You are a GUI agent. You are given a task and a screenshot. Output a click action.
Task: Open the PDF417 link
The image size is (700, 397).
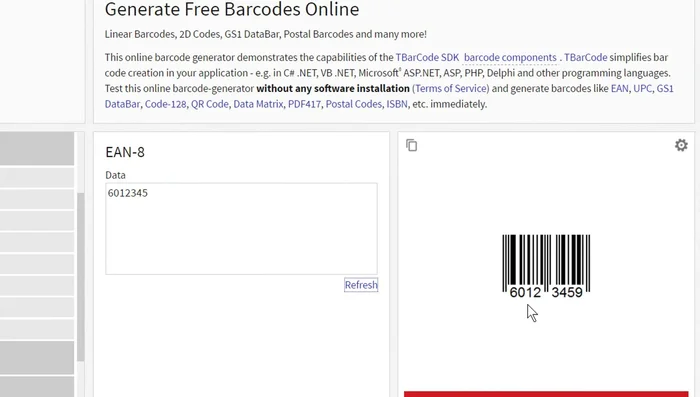tap(304, 104)
